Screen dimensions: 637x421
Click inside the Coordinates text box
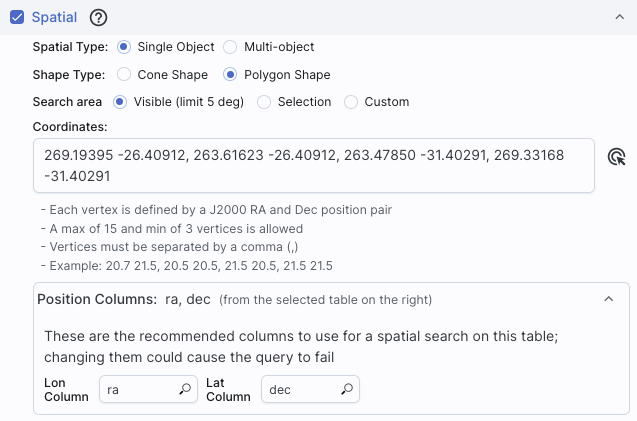point(314,165)
